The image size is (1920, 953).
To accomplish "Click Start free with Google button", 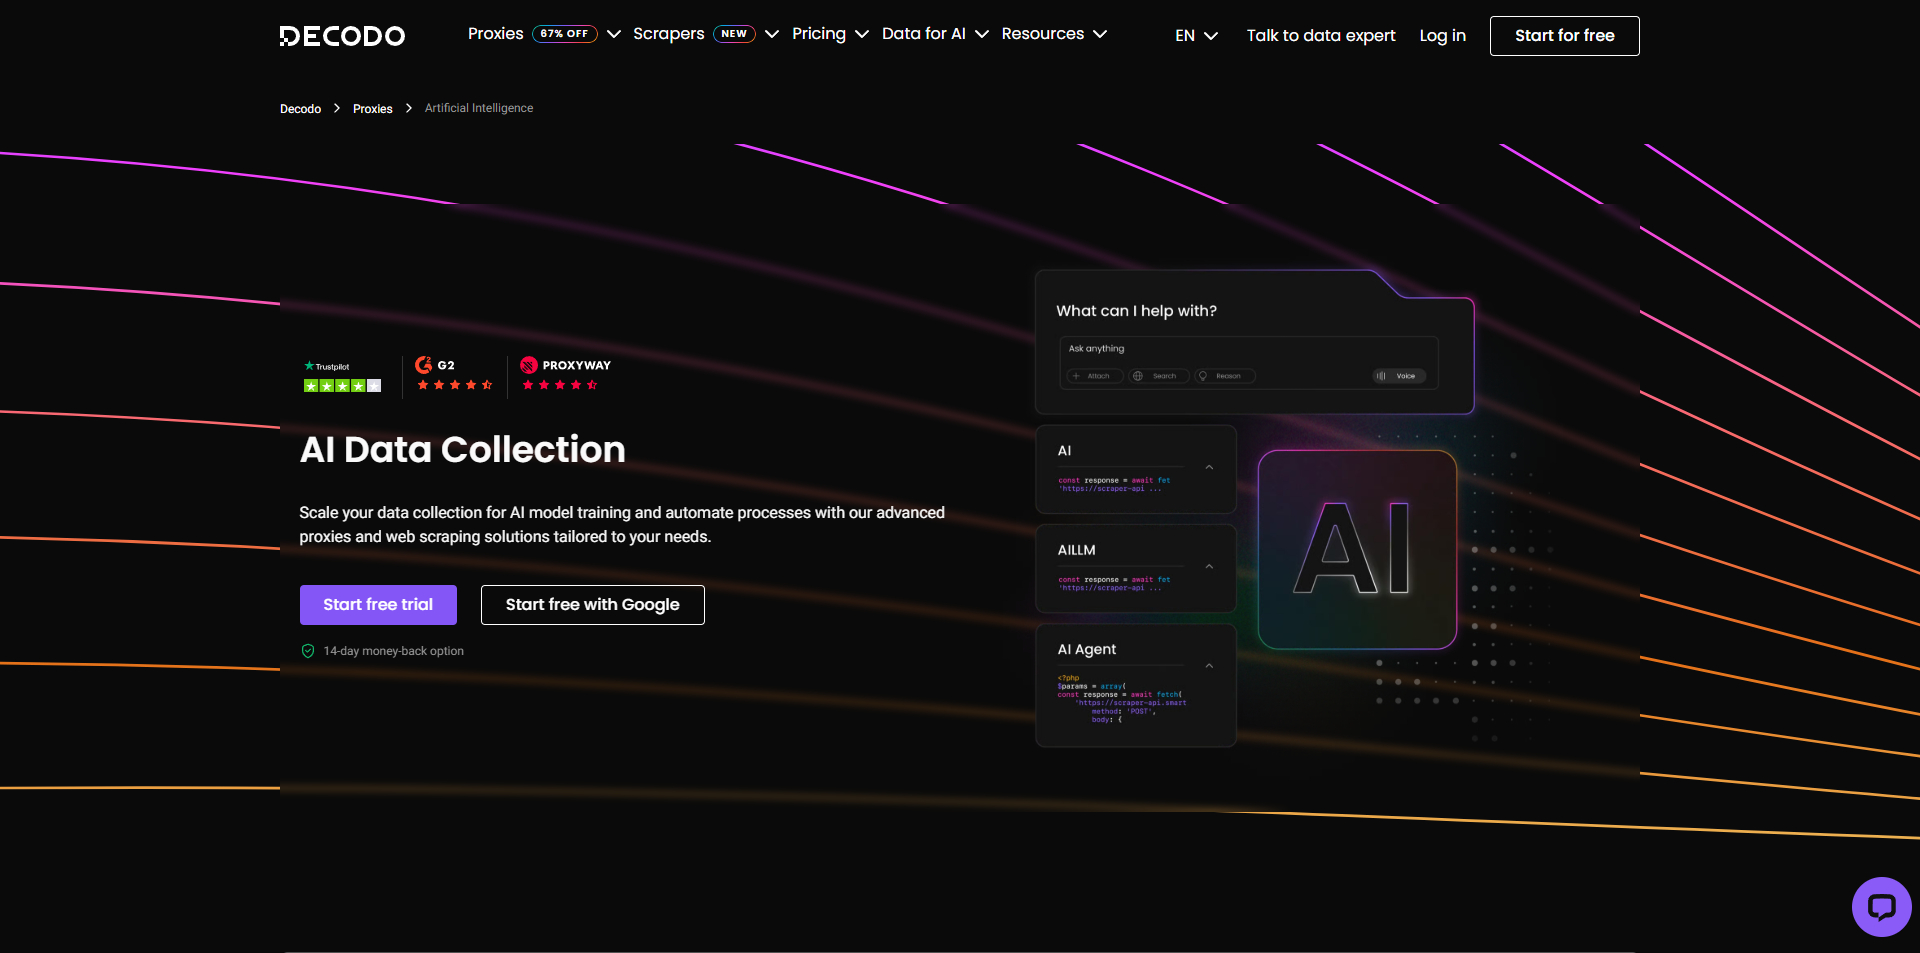I will [x=592, y=605].
